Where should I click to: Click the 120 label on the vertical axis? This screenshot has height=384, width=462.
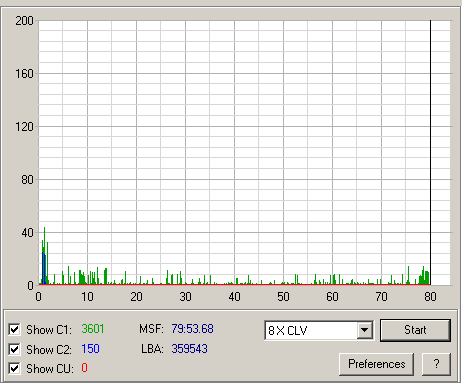(x=24, y=127)
